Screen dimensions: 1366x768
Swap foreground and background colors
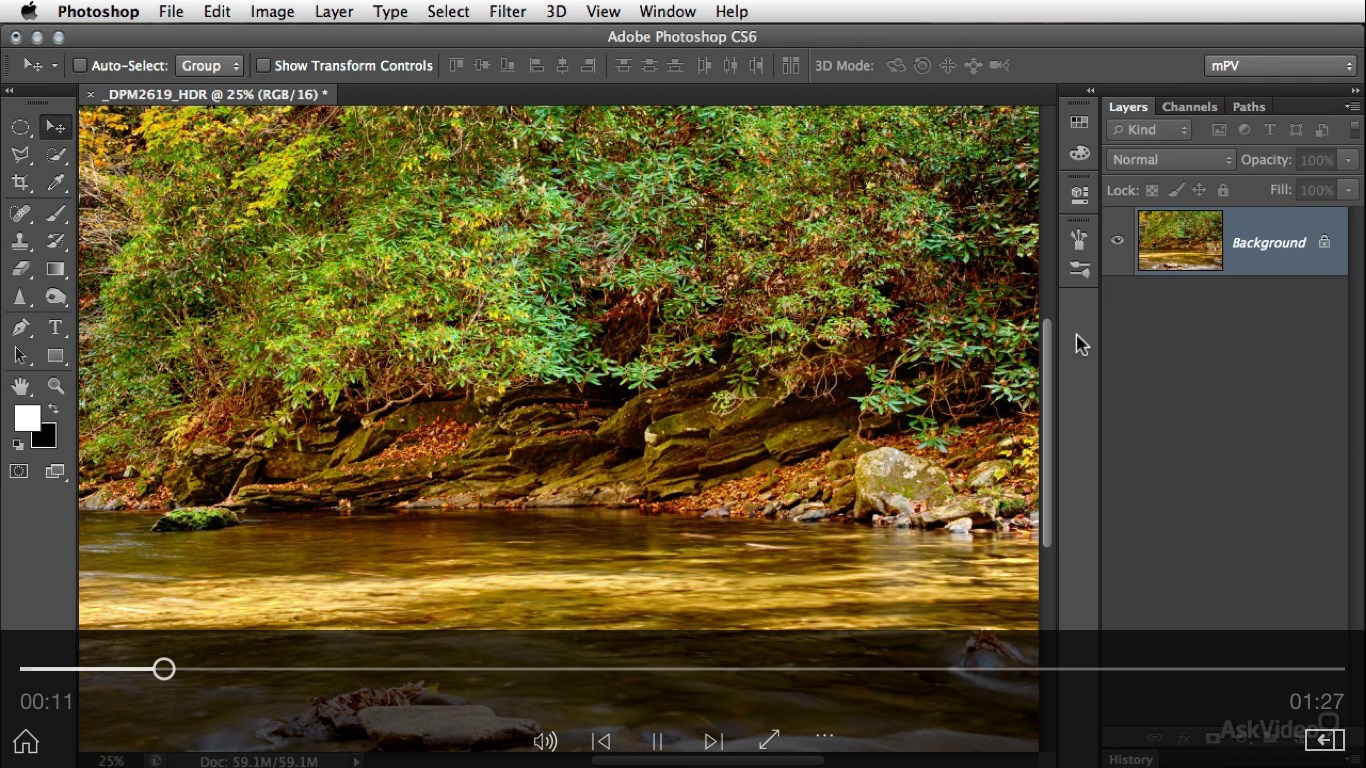[x=53, y=409]
